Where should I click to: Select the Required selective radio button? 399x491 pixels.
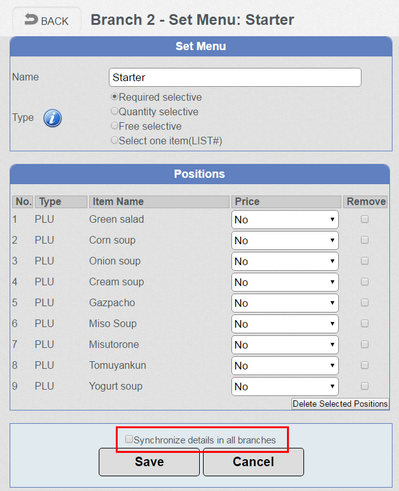pos(114,97)
